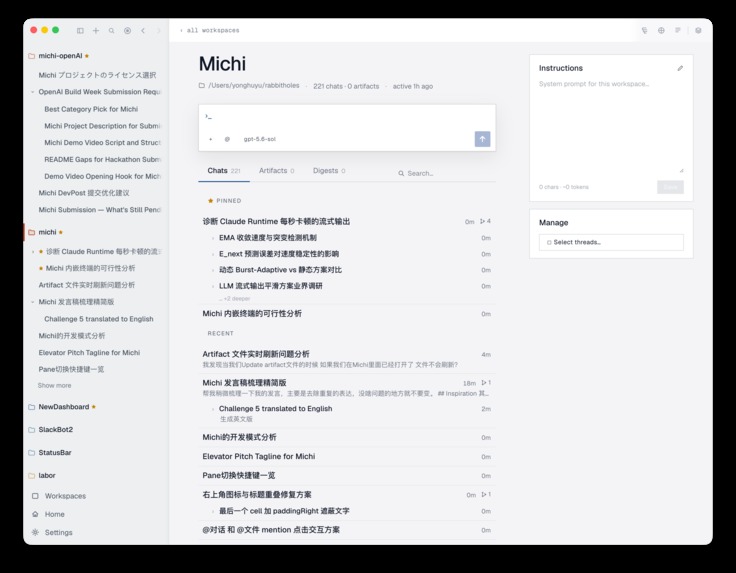Click the Search field in the chats list
Viewport: 736px width, 573px height.
(446, 173)
